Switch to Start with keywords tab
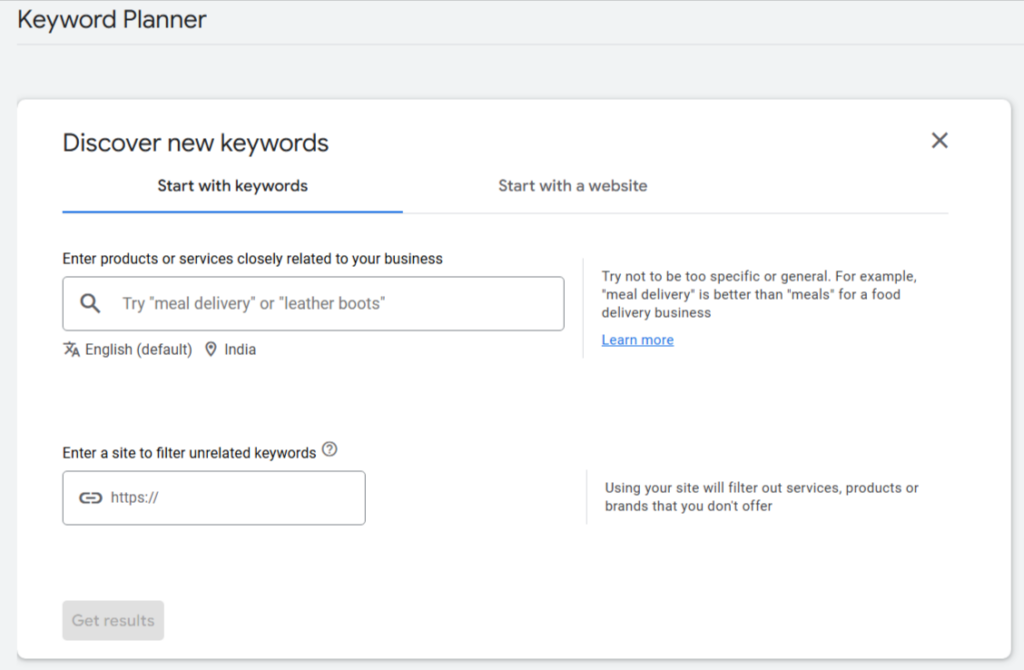Screen dimensions: 1024x670 (x=232, y=186)
